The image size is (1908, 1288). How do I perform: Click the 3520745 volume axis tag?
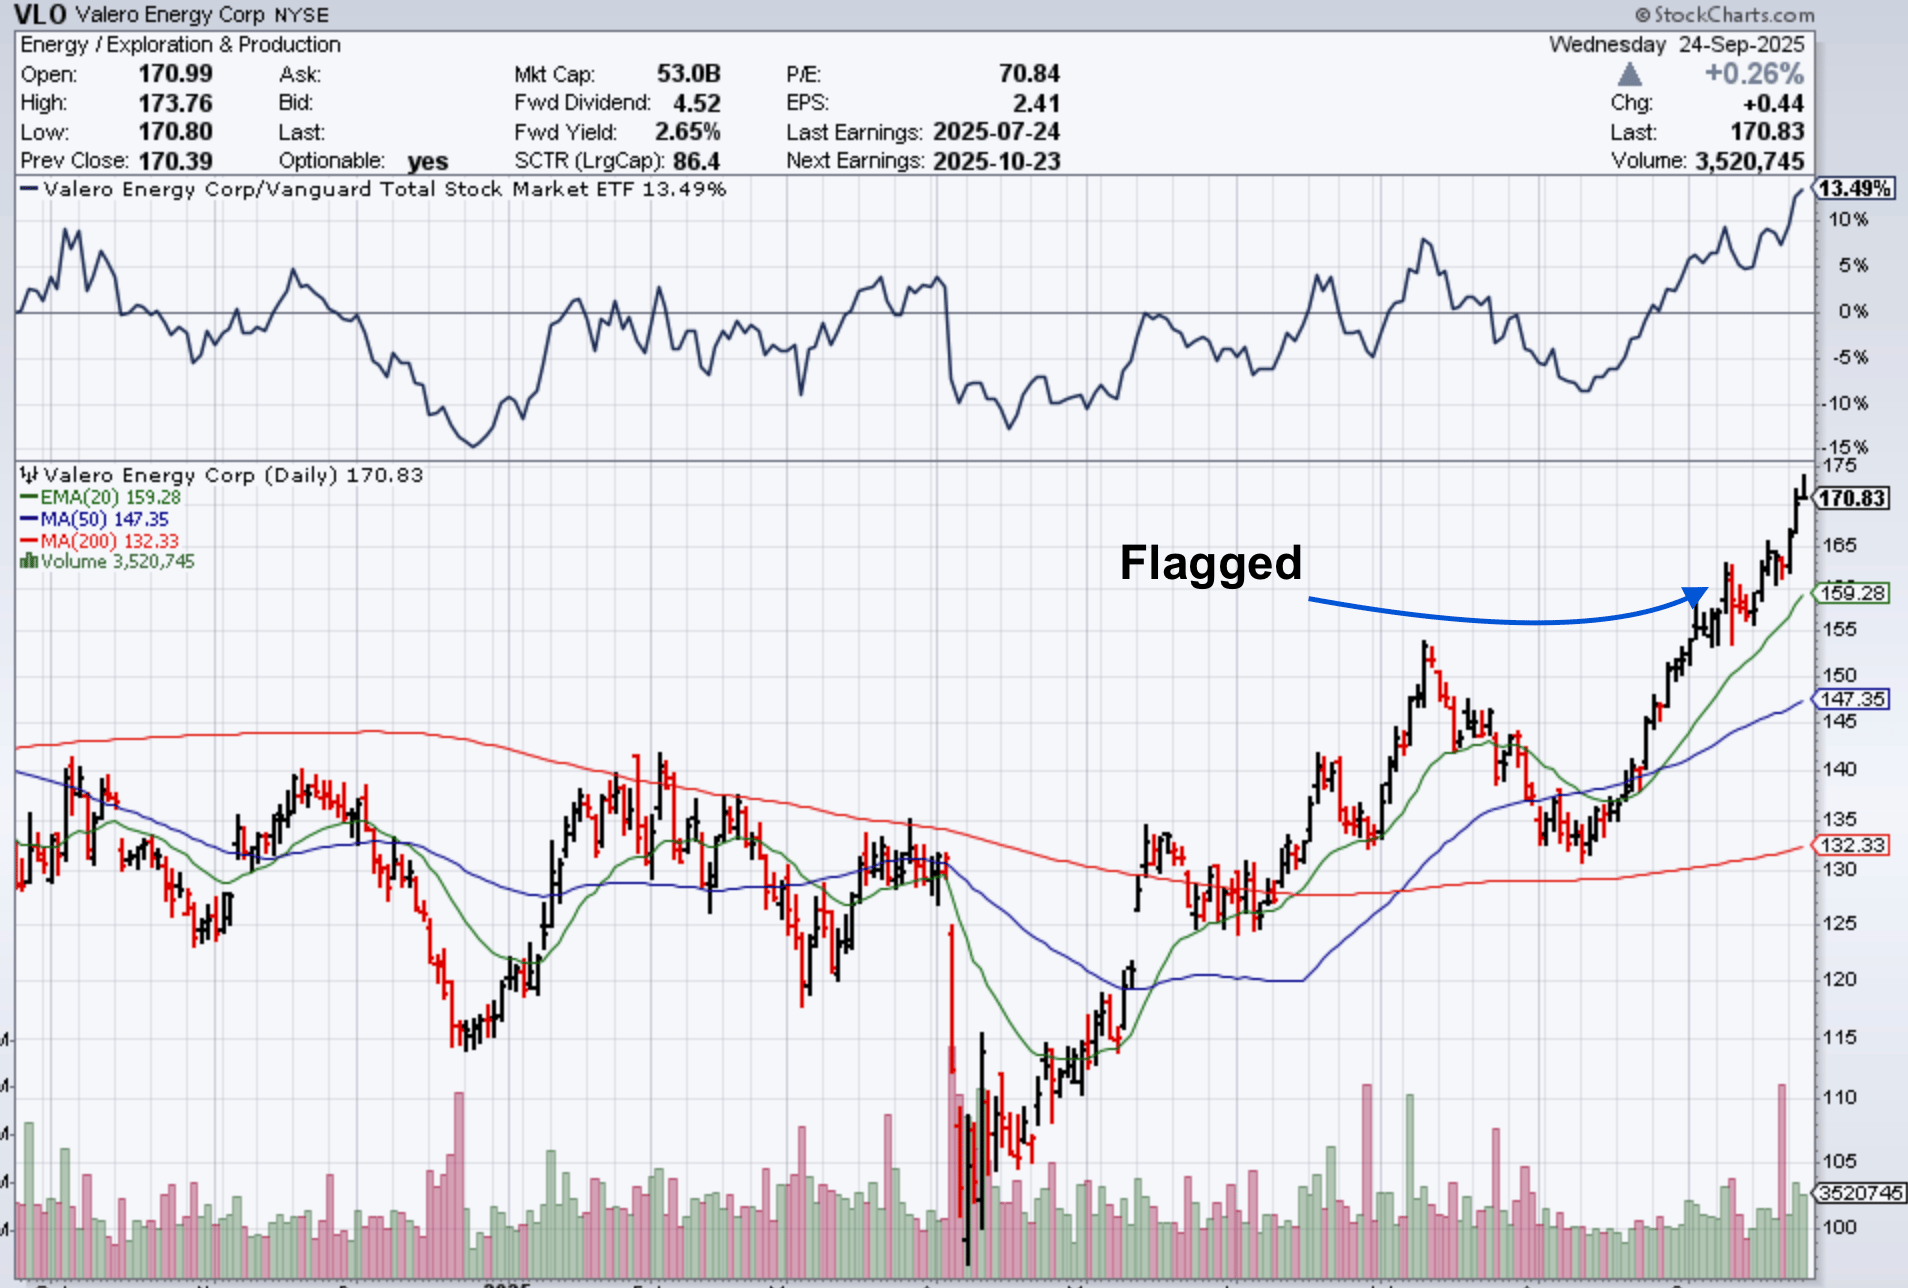(x=1859, y=1193)
